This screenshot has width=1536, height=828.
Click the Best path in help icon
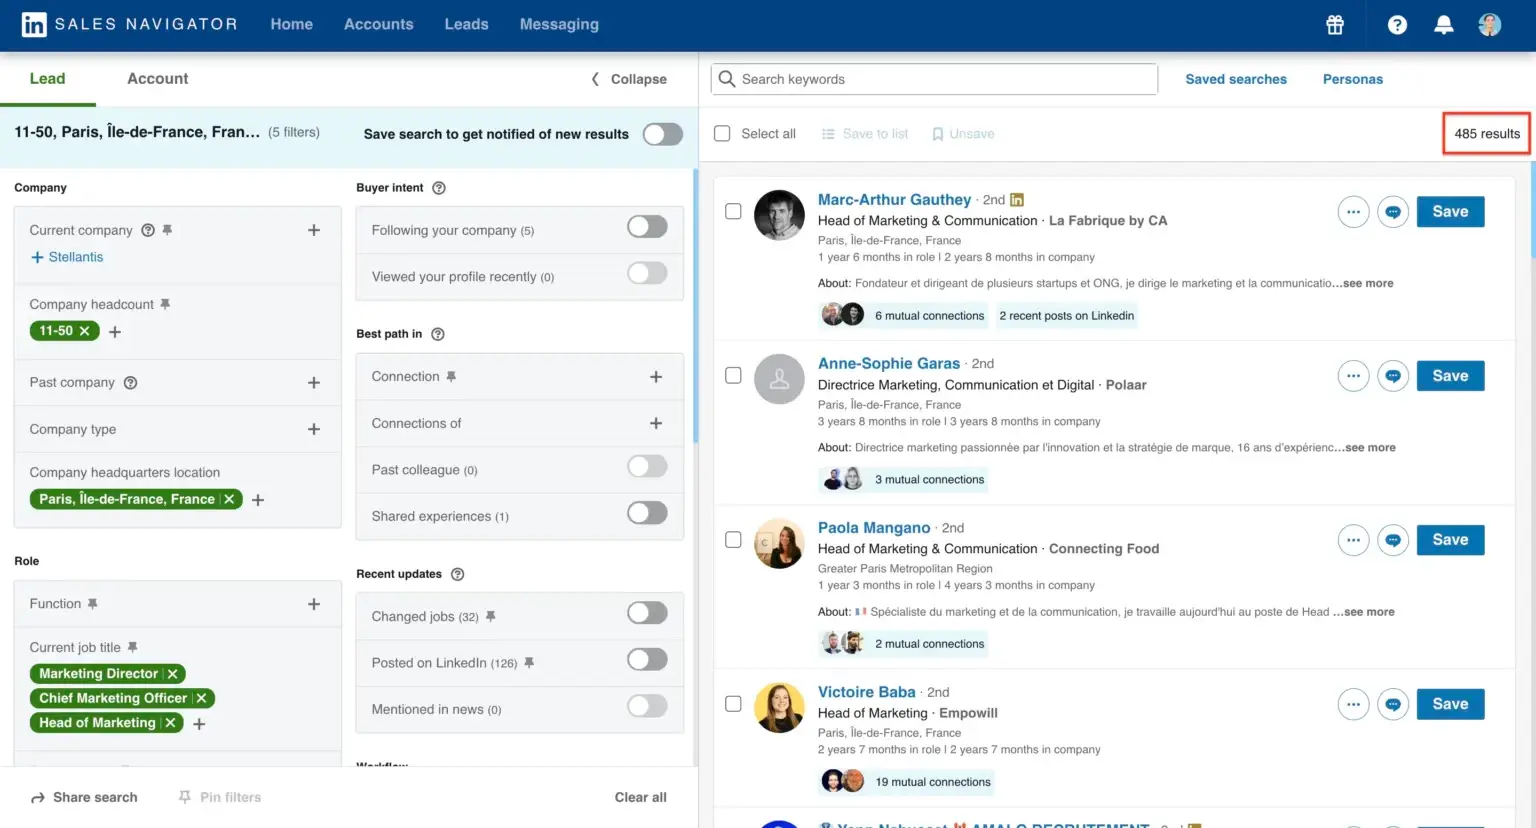click(x=437, y=334)
